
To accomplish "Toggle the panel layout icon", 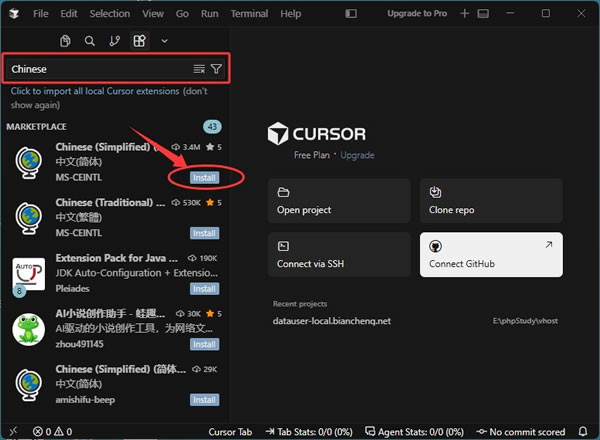I will click(x=483, y=14).
